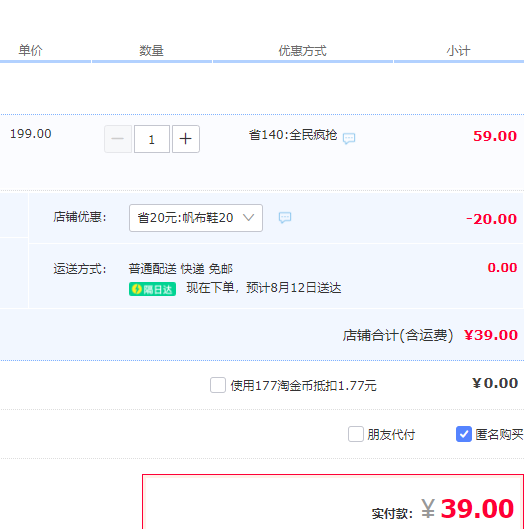Click the plus button to increase quantity

click(x=186, y=139)
